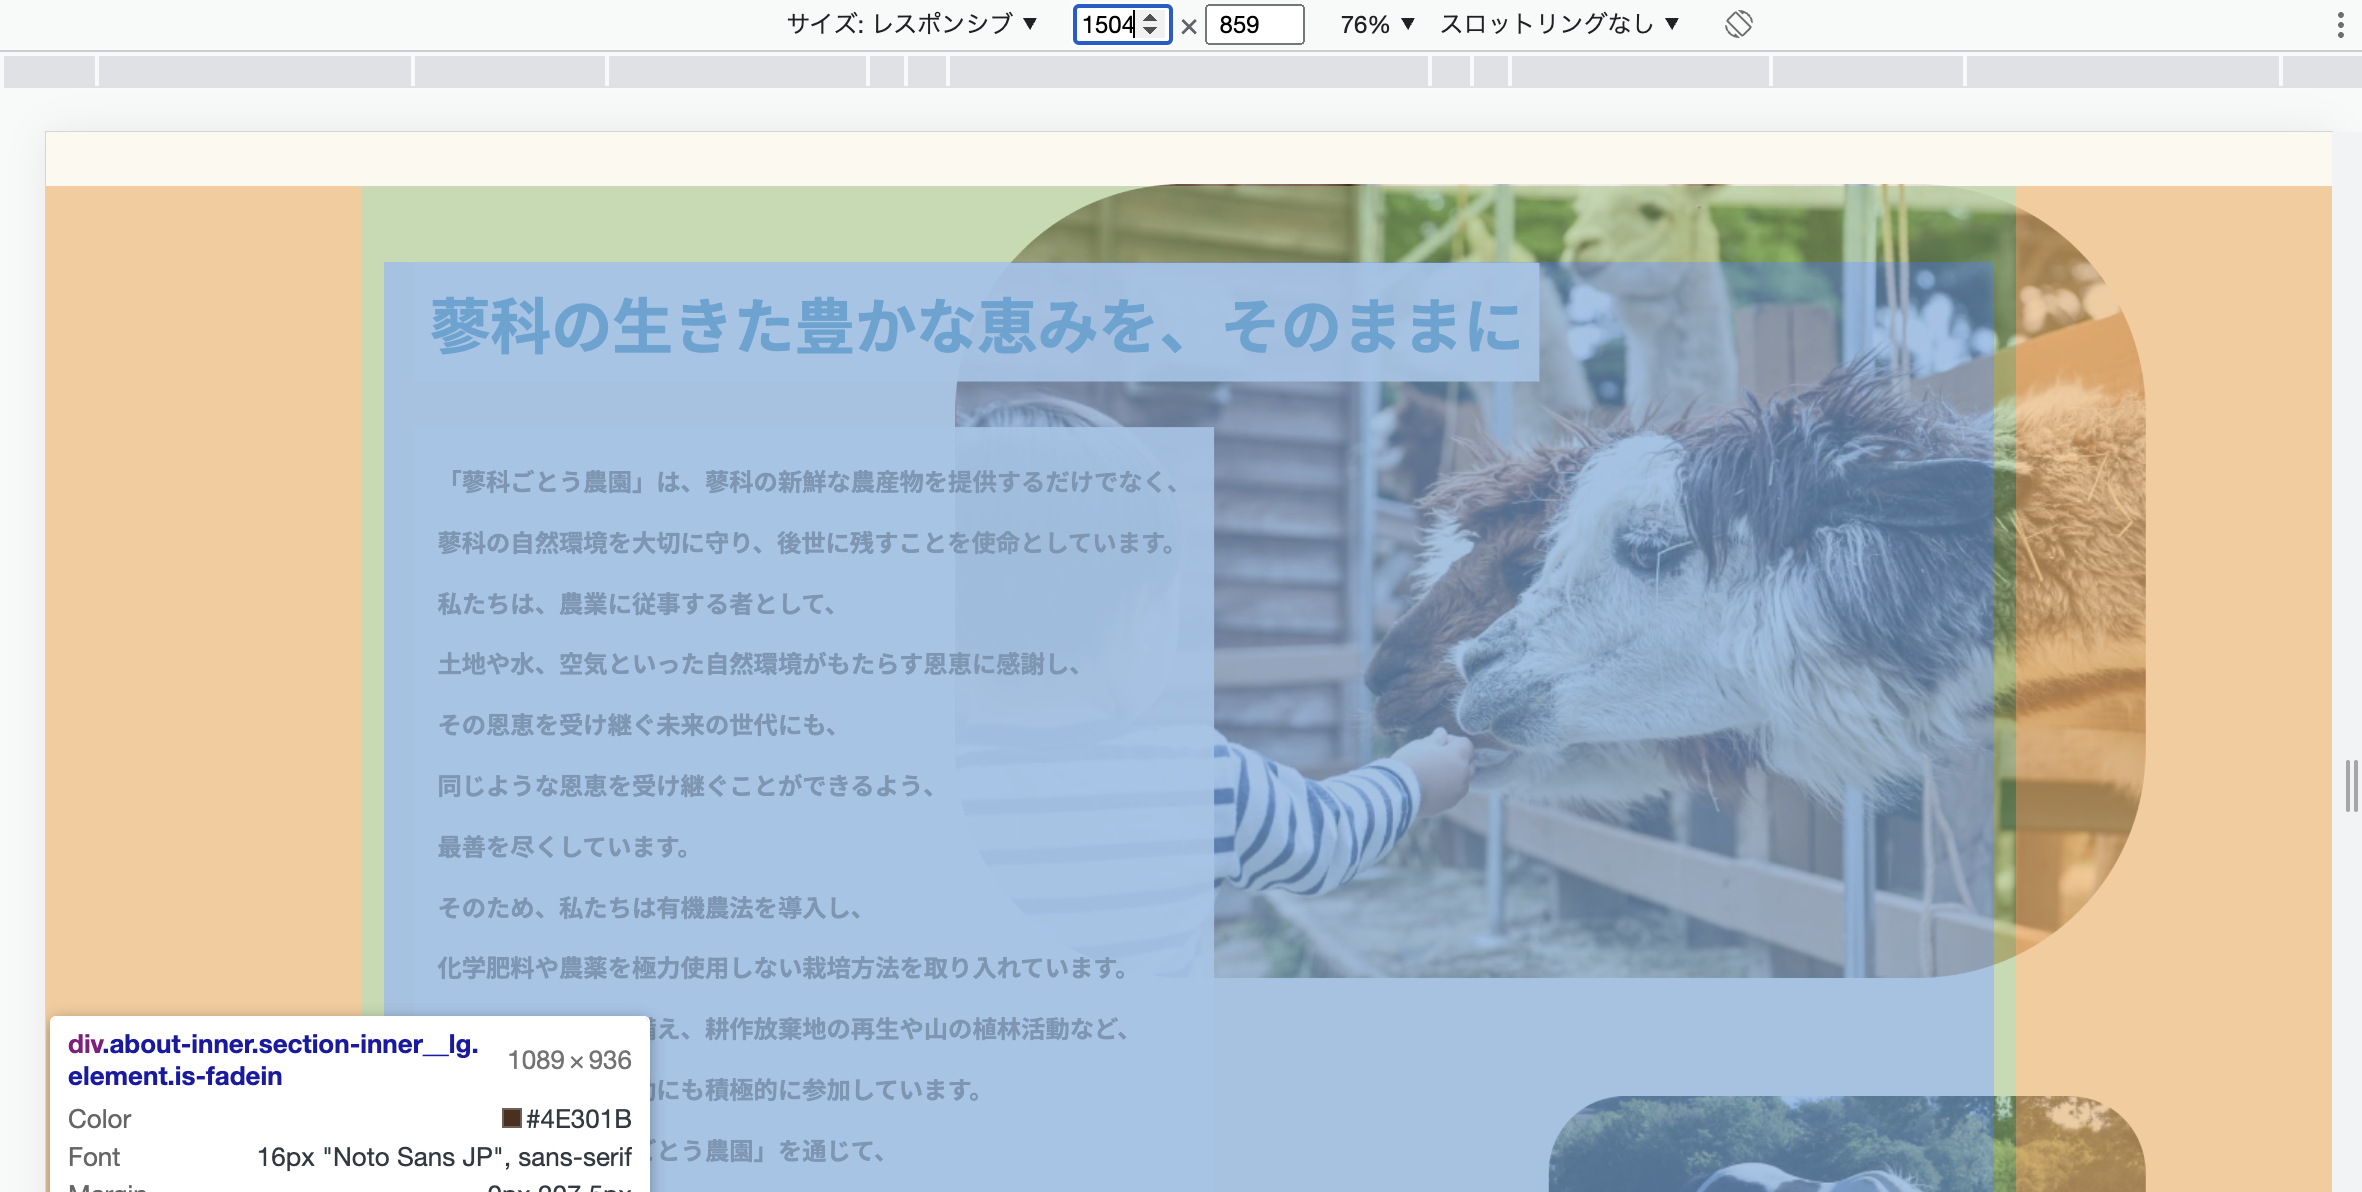Open the three-dot more options menu
The width and height of the screenshot is (2362, 1192).
[2340, 24]
